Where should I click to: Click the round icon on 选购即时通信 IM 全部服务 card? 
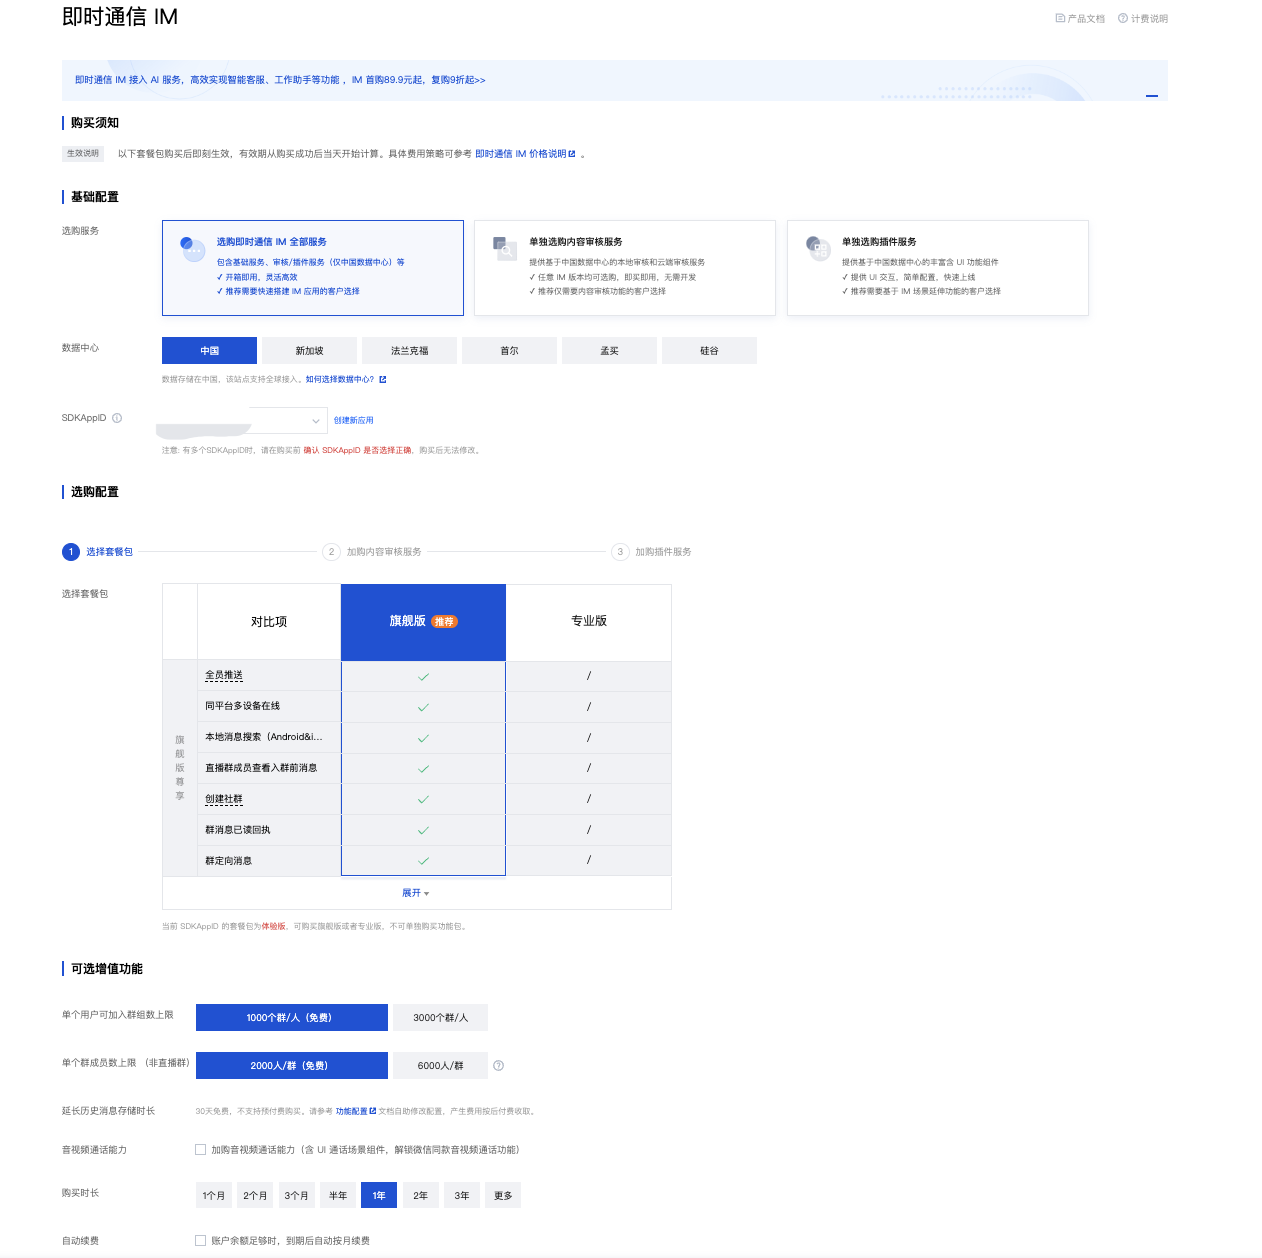point(192,248)
